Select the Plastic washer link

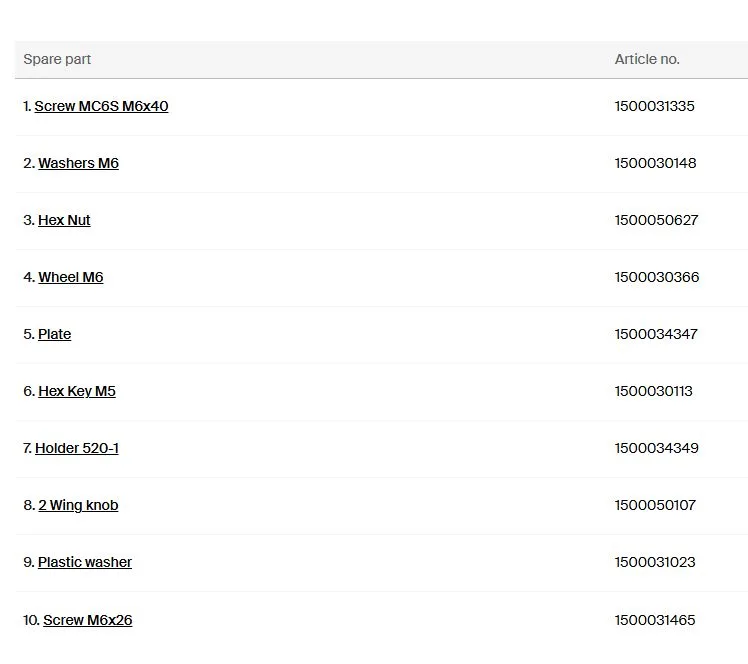pyautogui.click(x=85, y=562)
